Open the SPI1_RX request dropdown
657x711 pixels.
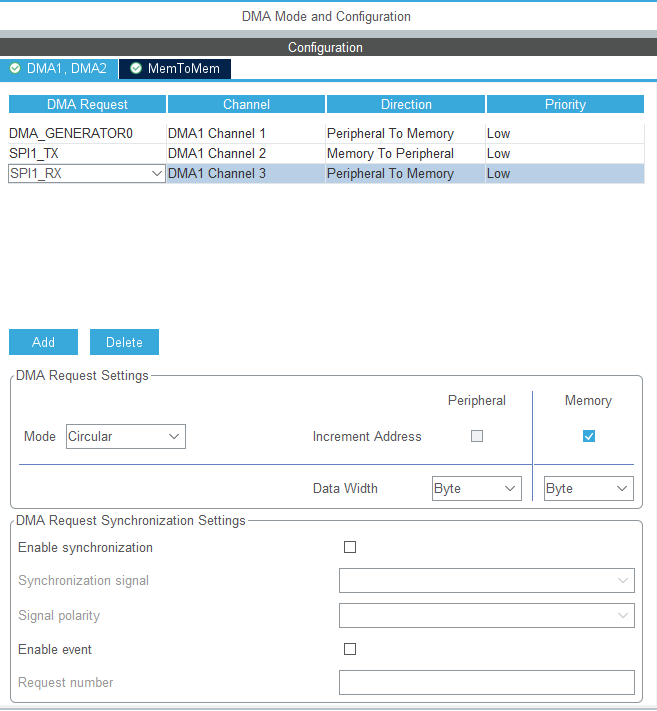pyautogui.click(x=87, y=174)
